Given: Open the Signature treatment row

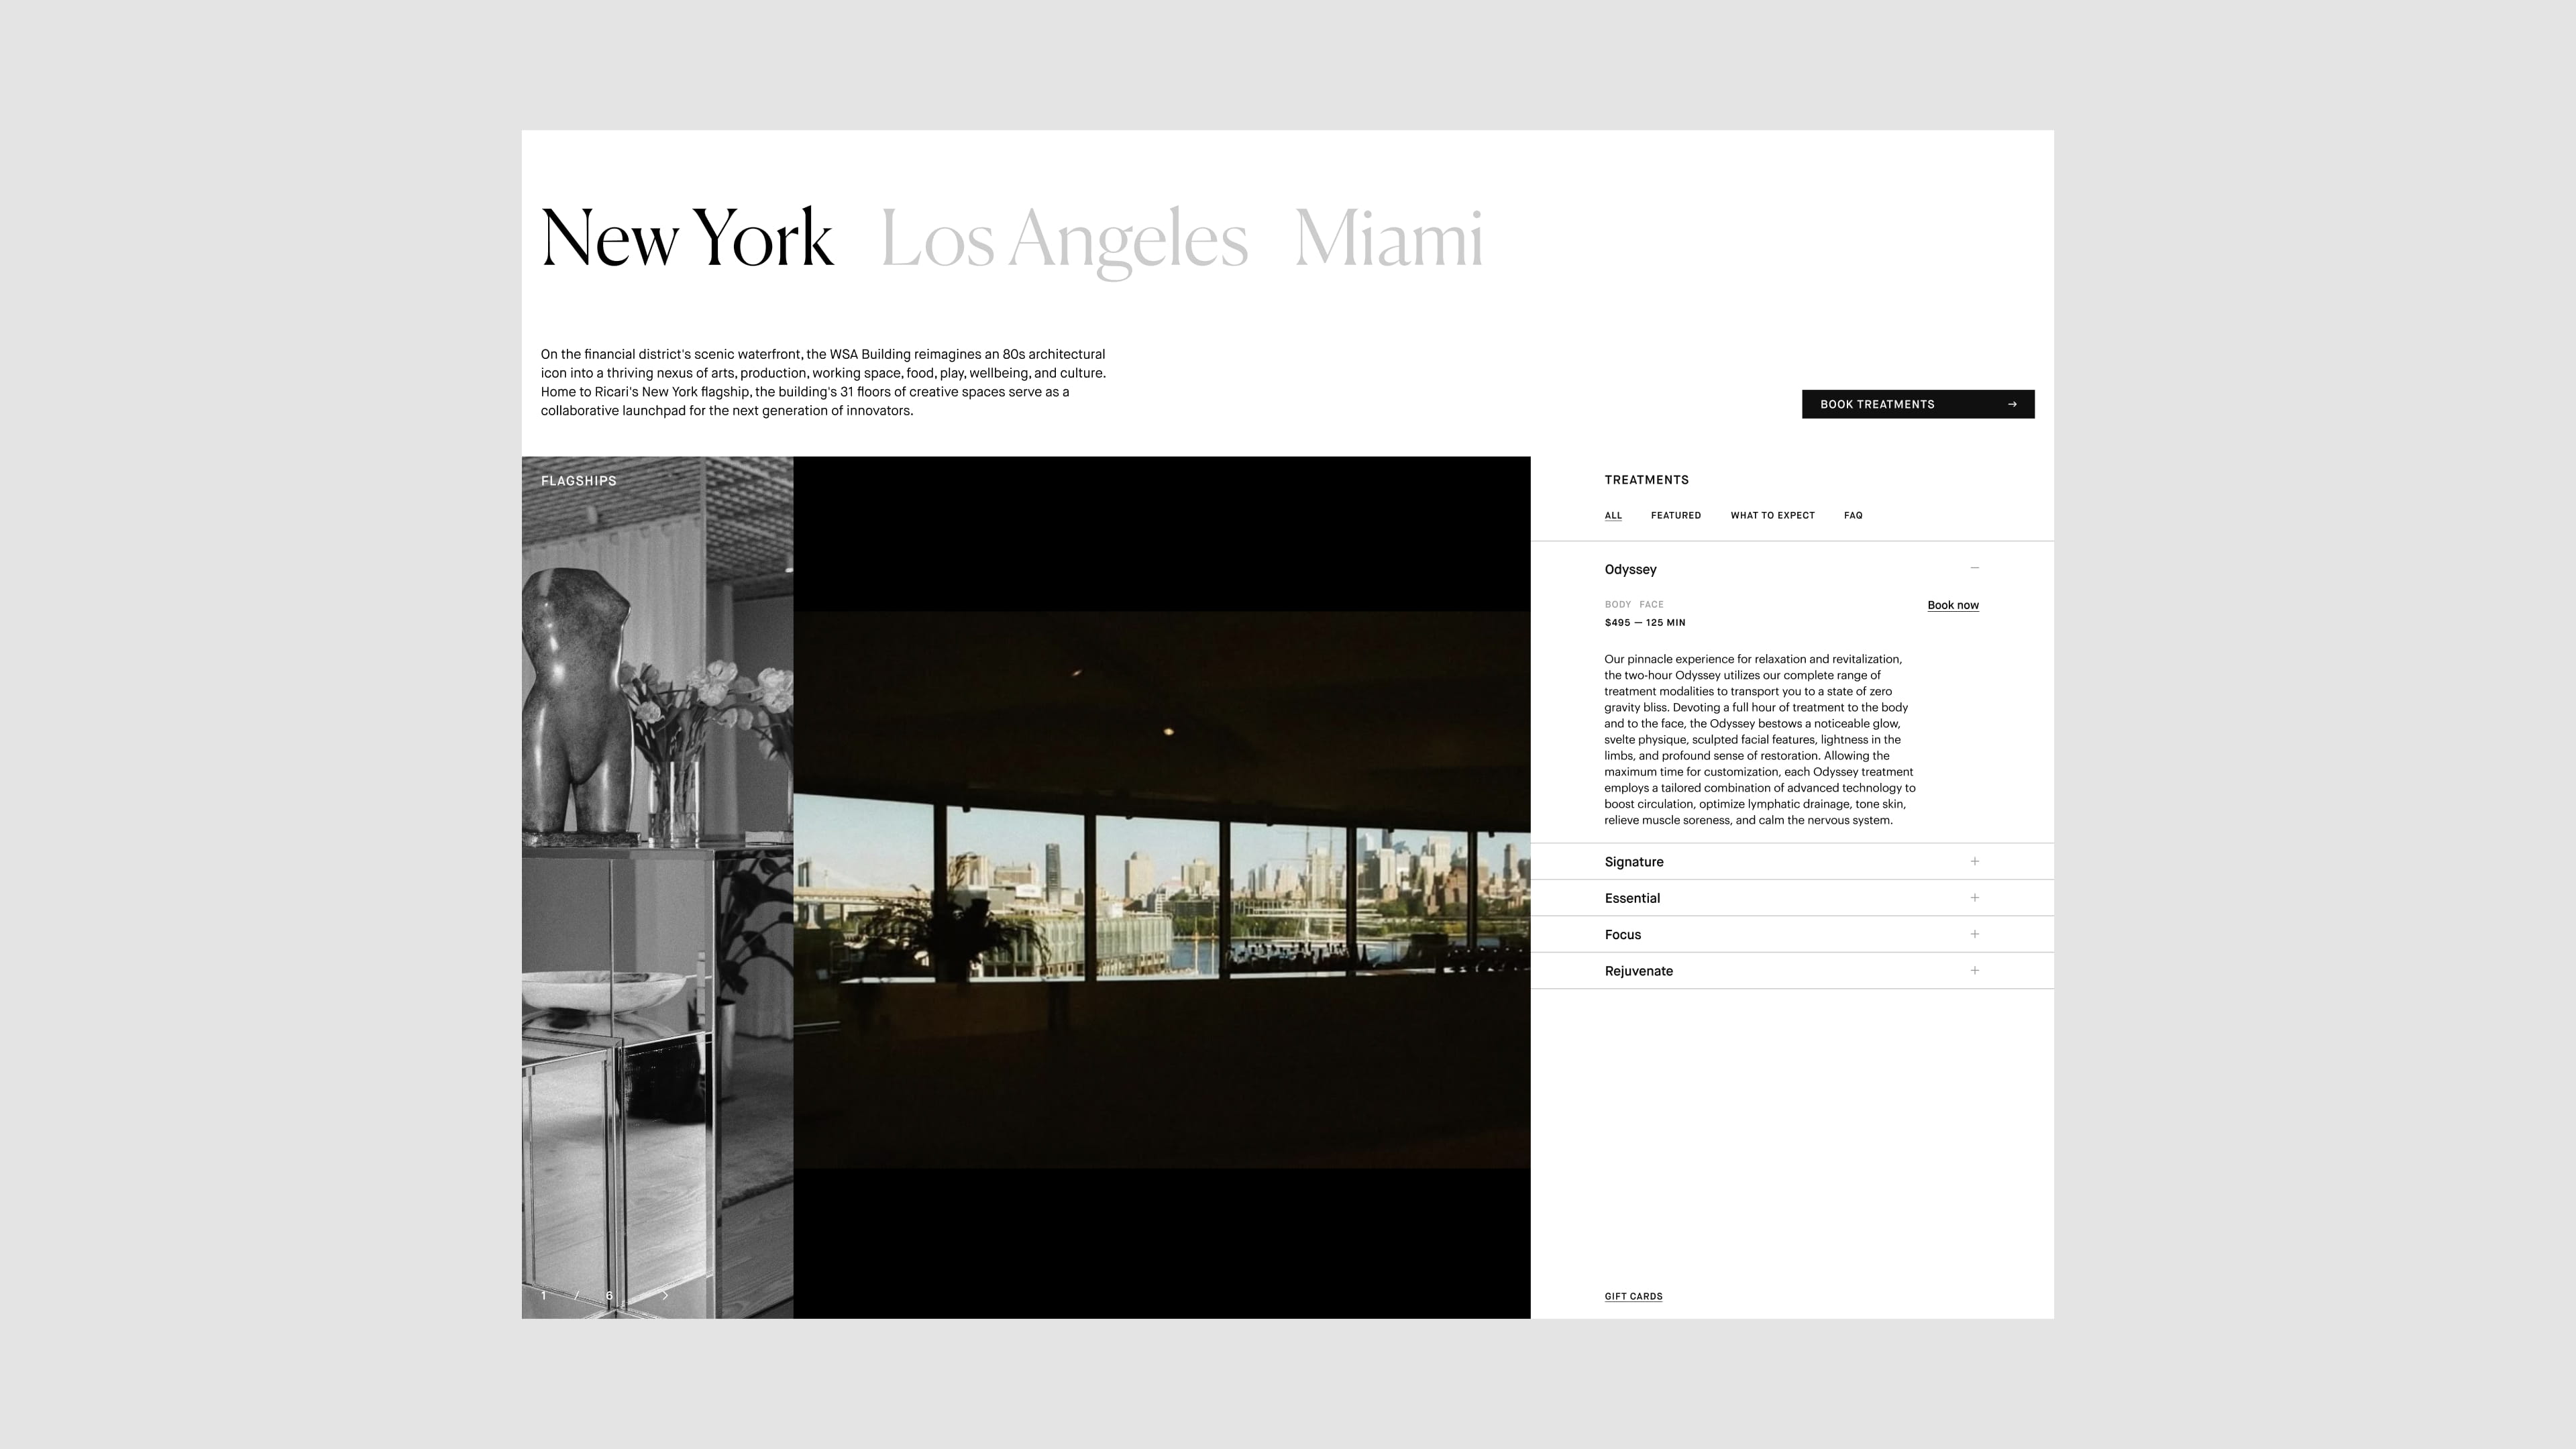Looking at the screenshot, I should (x=1634, y=862).
